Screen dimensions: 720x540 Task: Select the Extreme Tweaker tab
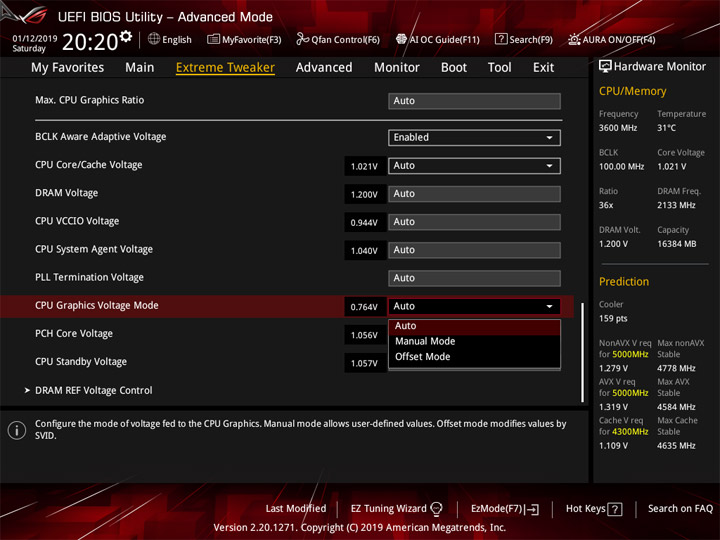click(225, 68)
